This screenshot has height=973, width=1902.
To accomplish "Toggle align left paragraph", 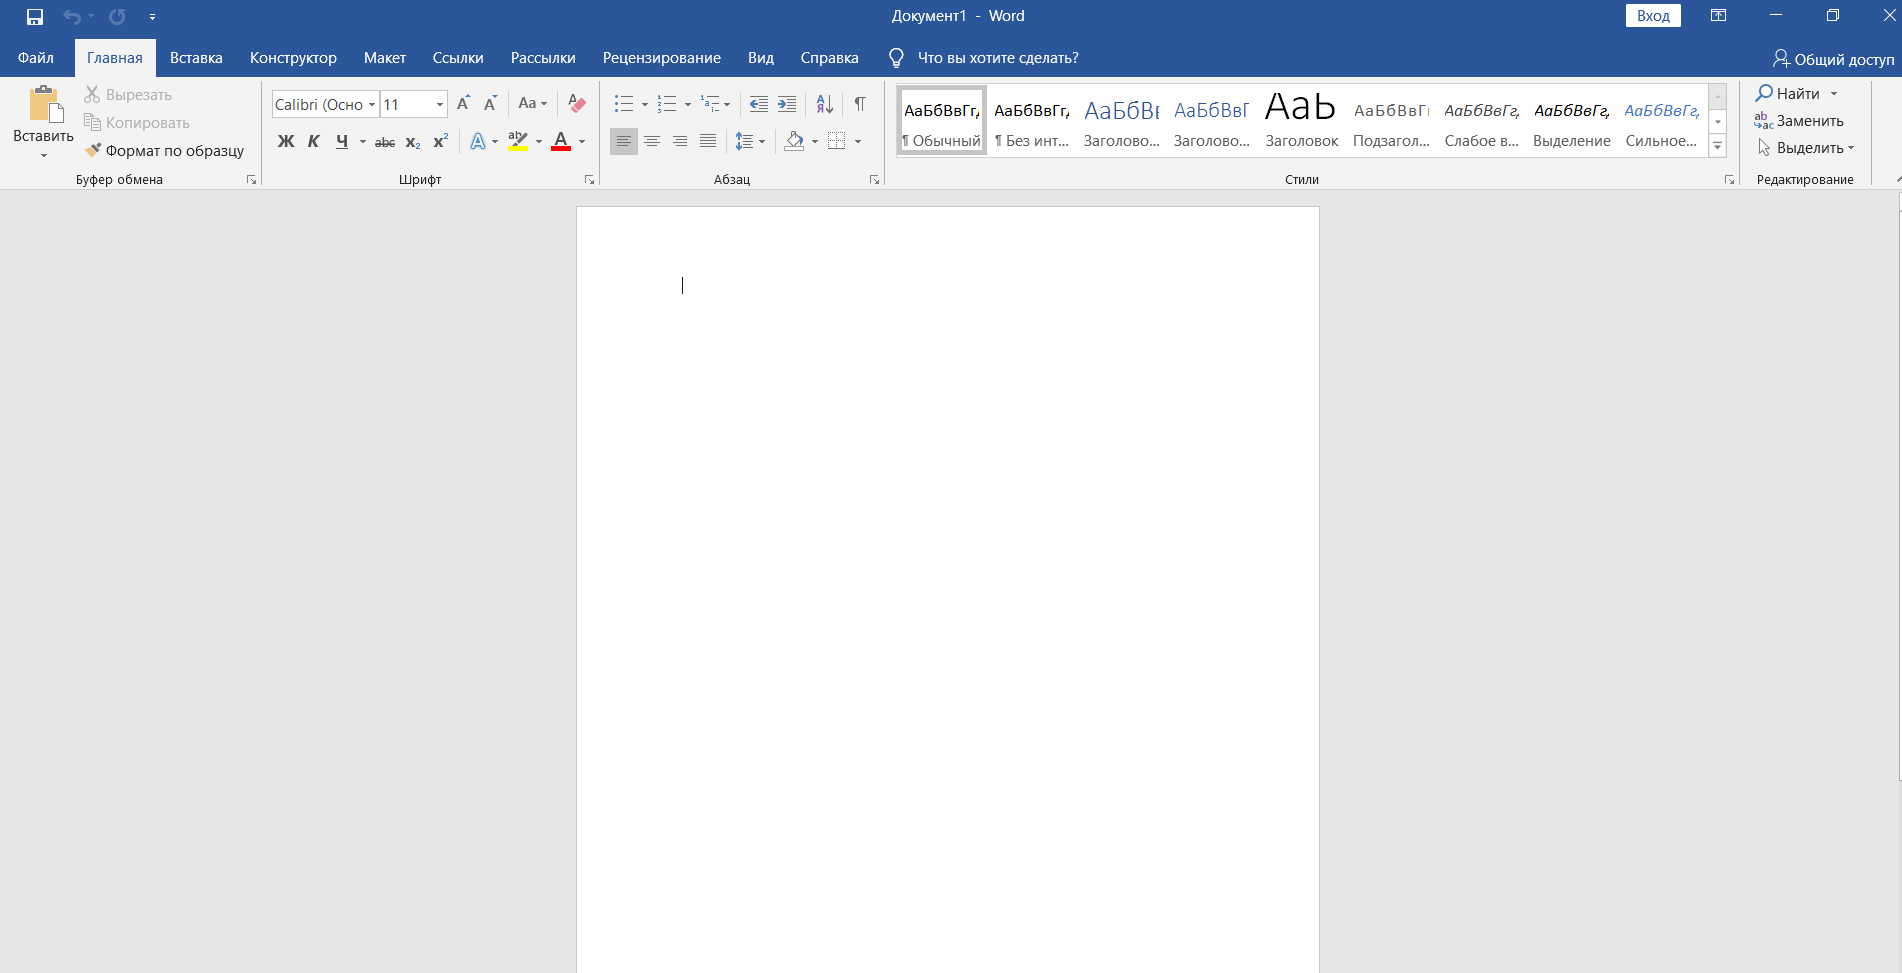I will [x=624, y=141].
